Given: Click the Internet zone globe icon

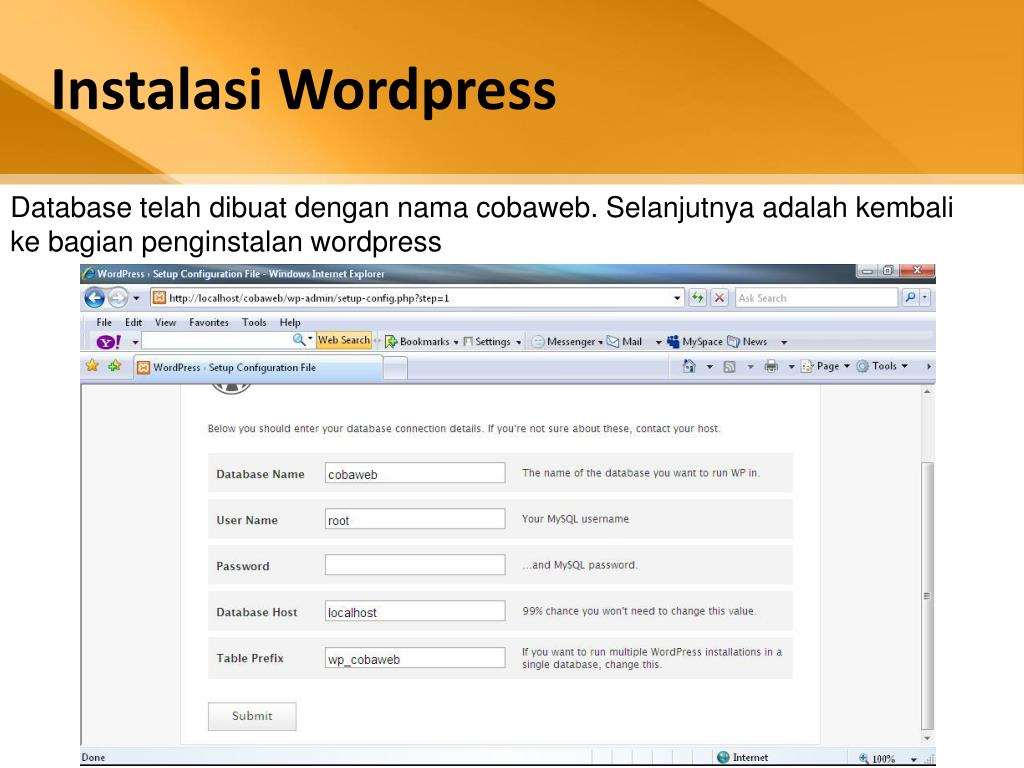Looking at the screenshot, I should (x=723, y=758).
